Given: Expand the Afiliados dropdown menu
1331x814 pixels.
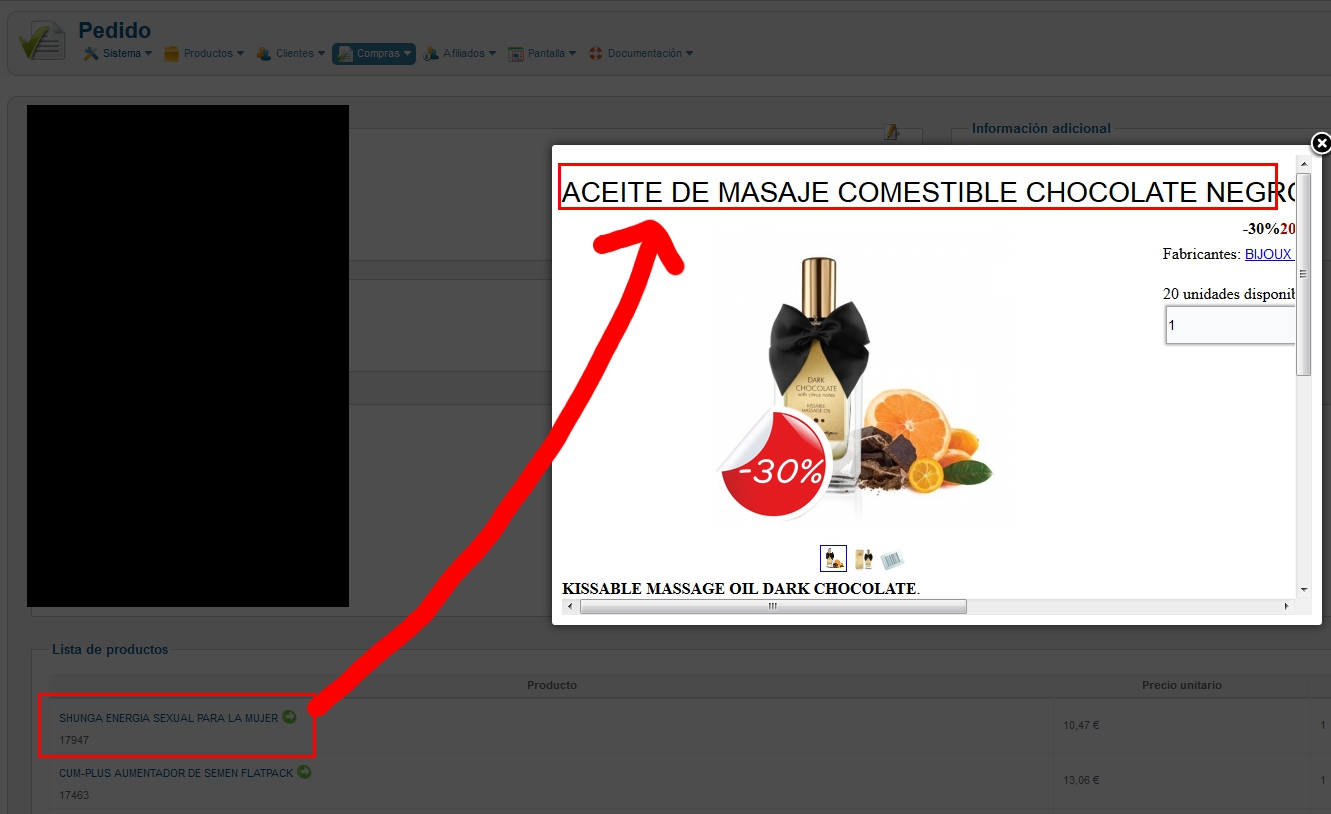Looking at the screenshot, I should tap(459, 53).
